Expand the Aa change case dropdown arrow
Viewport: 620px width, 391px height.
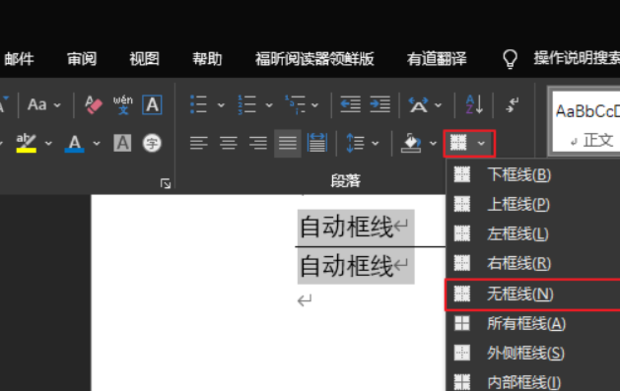[57, 105]
